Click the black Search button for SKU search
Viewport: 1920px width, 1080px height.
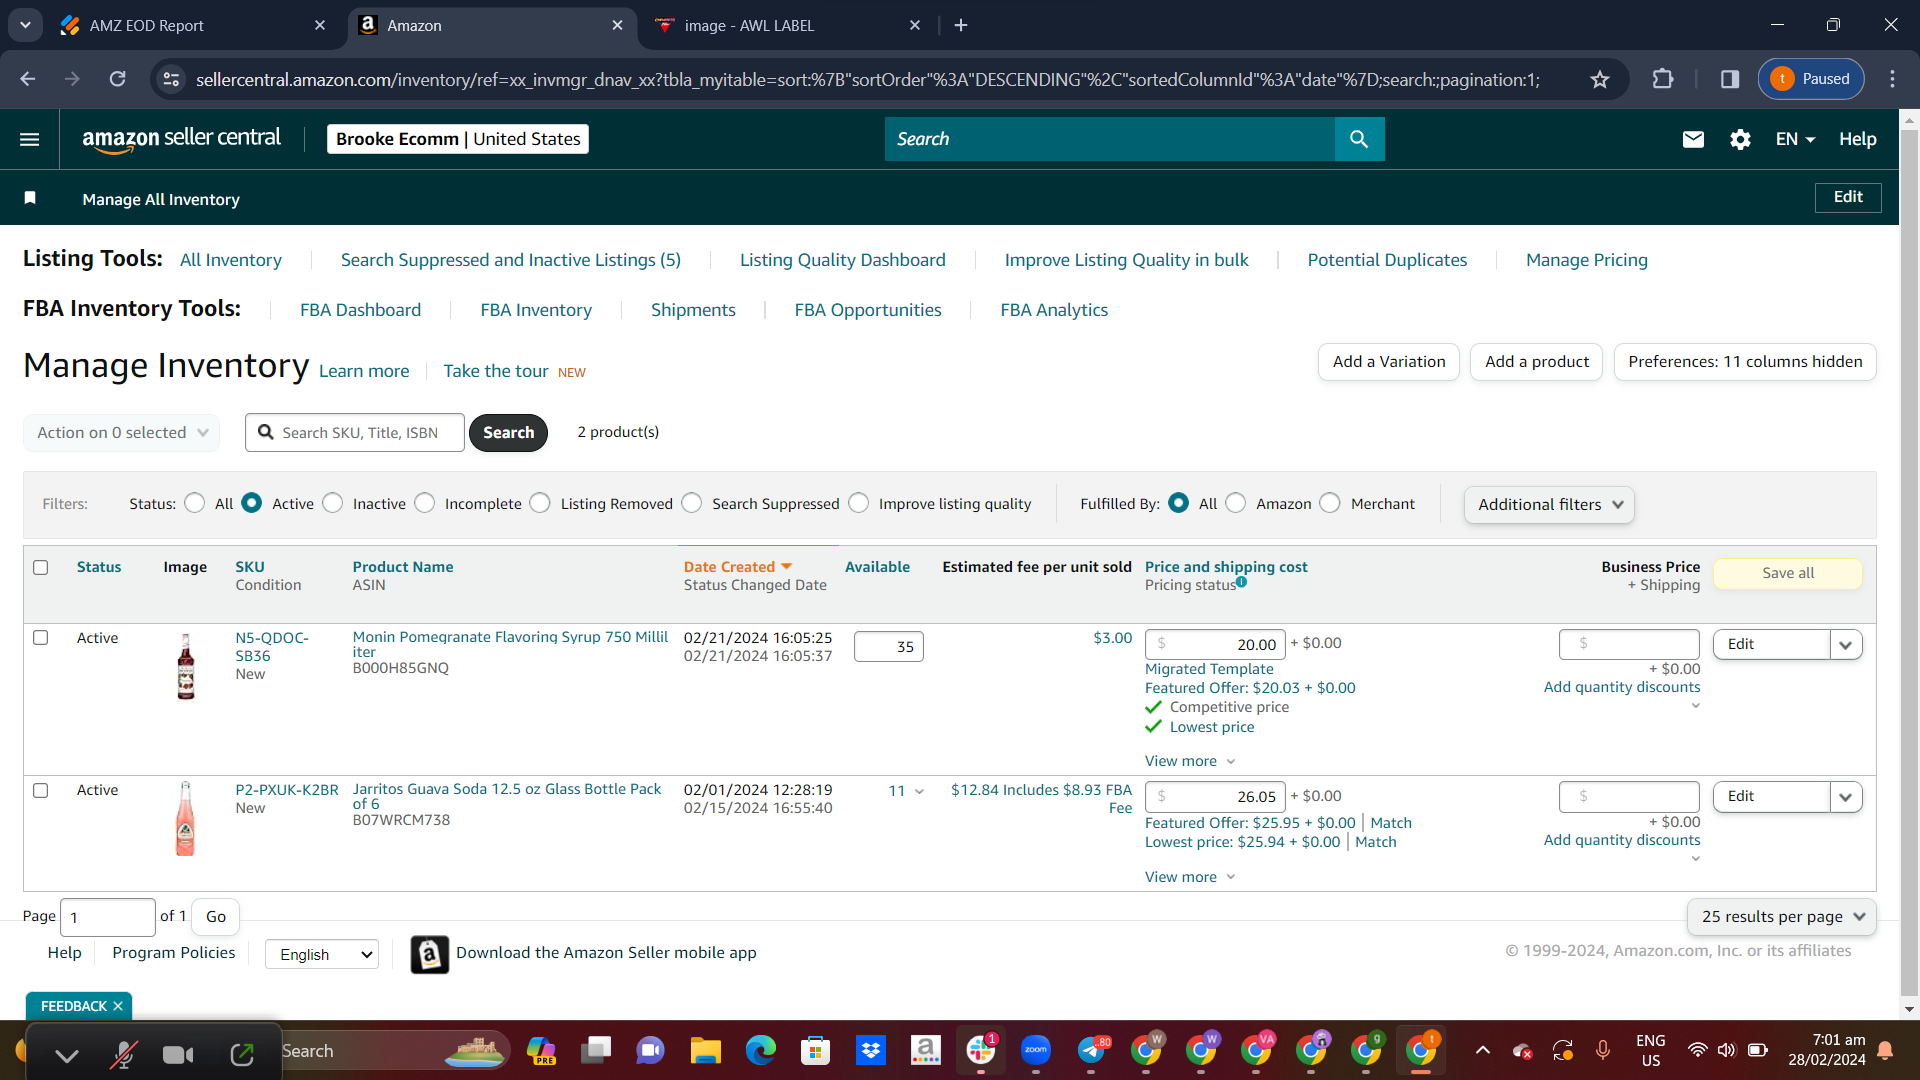[508, 433]
